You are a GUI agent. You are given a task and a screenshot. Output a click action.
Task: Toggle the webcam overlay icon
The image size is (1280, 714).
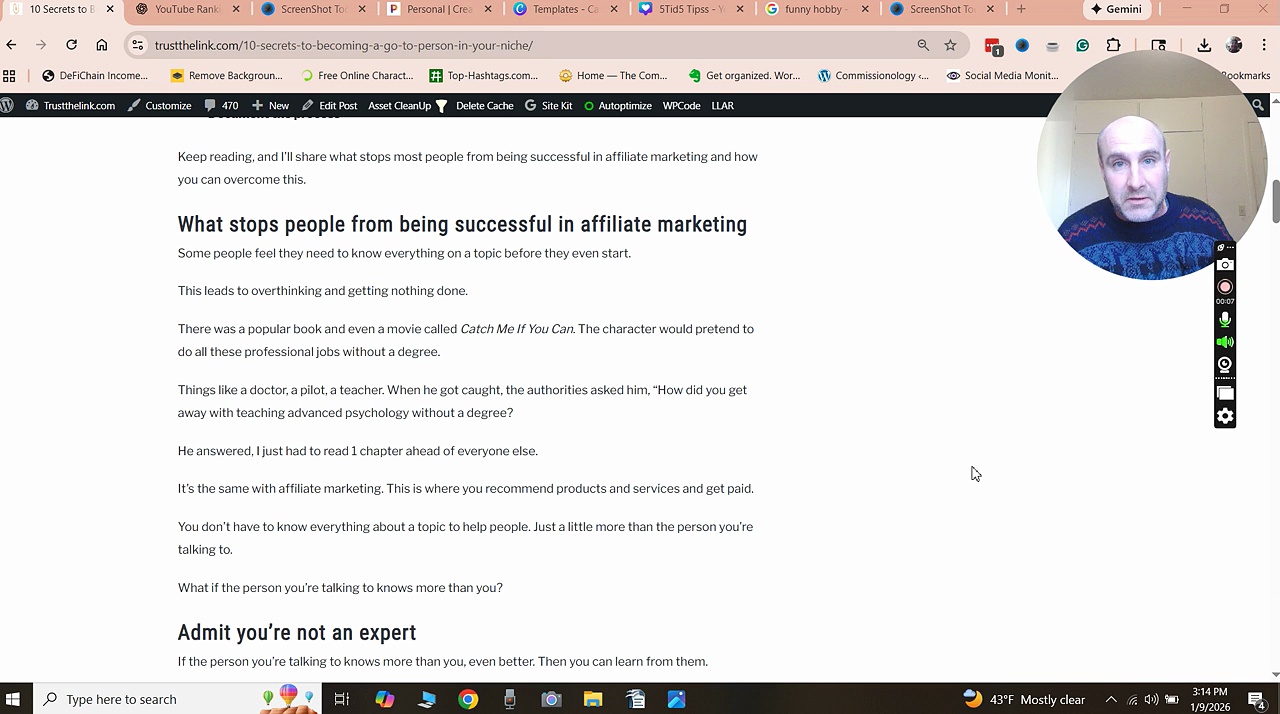1225,365
